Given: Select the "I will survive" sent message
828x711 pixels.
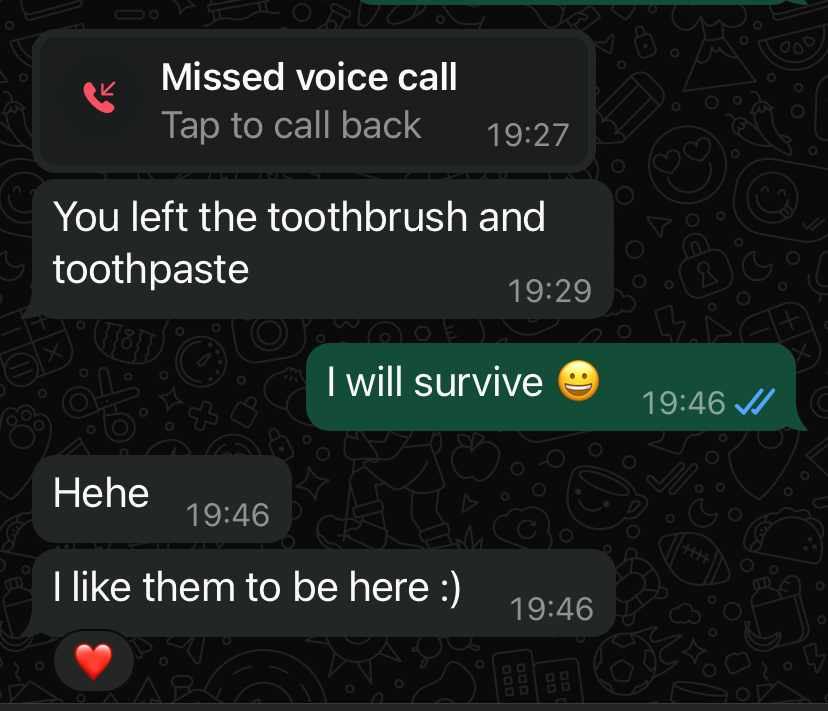Looking at the screenshot, I should click(x=551, y=387).
